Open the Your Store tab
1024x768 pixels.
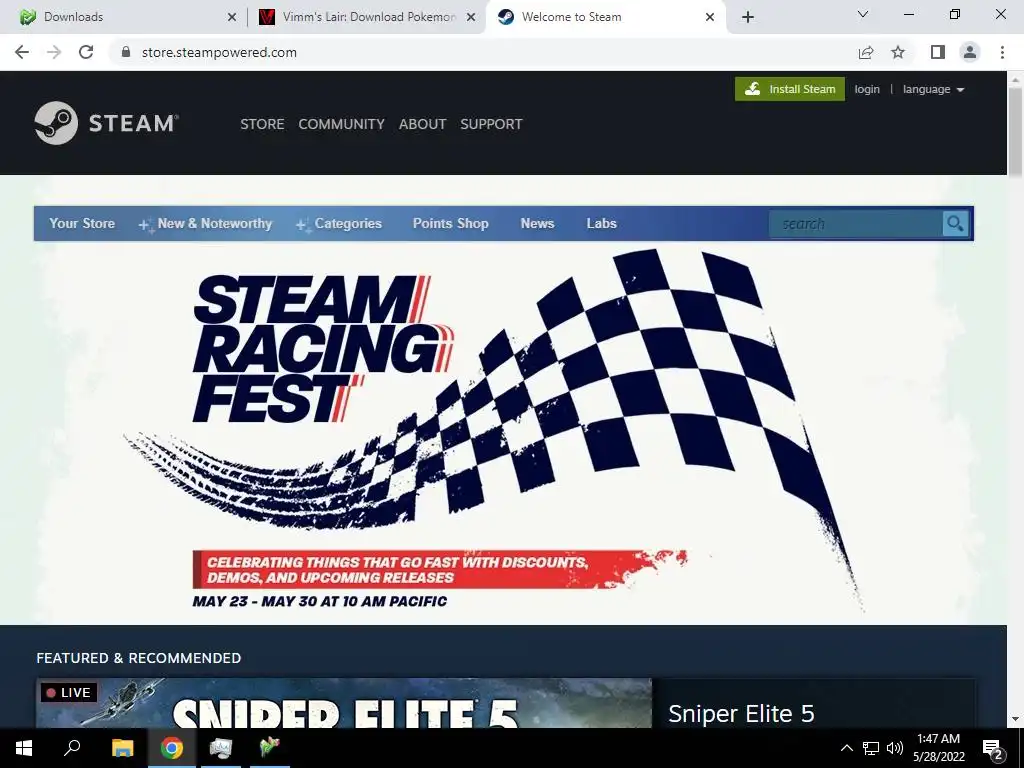pyautogui.click(x=82, y=223)
